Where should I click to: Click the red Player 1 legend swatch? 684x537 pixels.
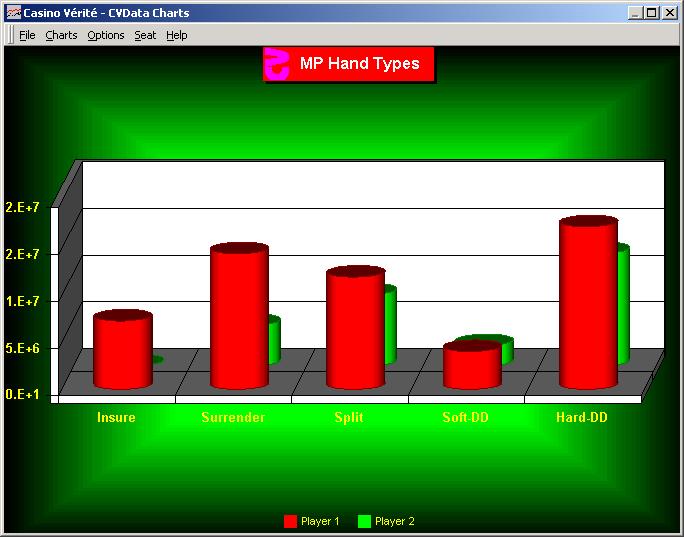(x=291, y=521)
